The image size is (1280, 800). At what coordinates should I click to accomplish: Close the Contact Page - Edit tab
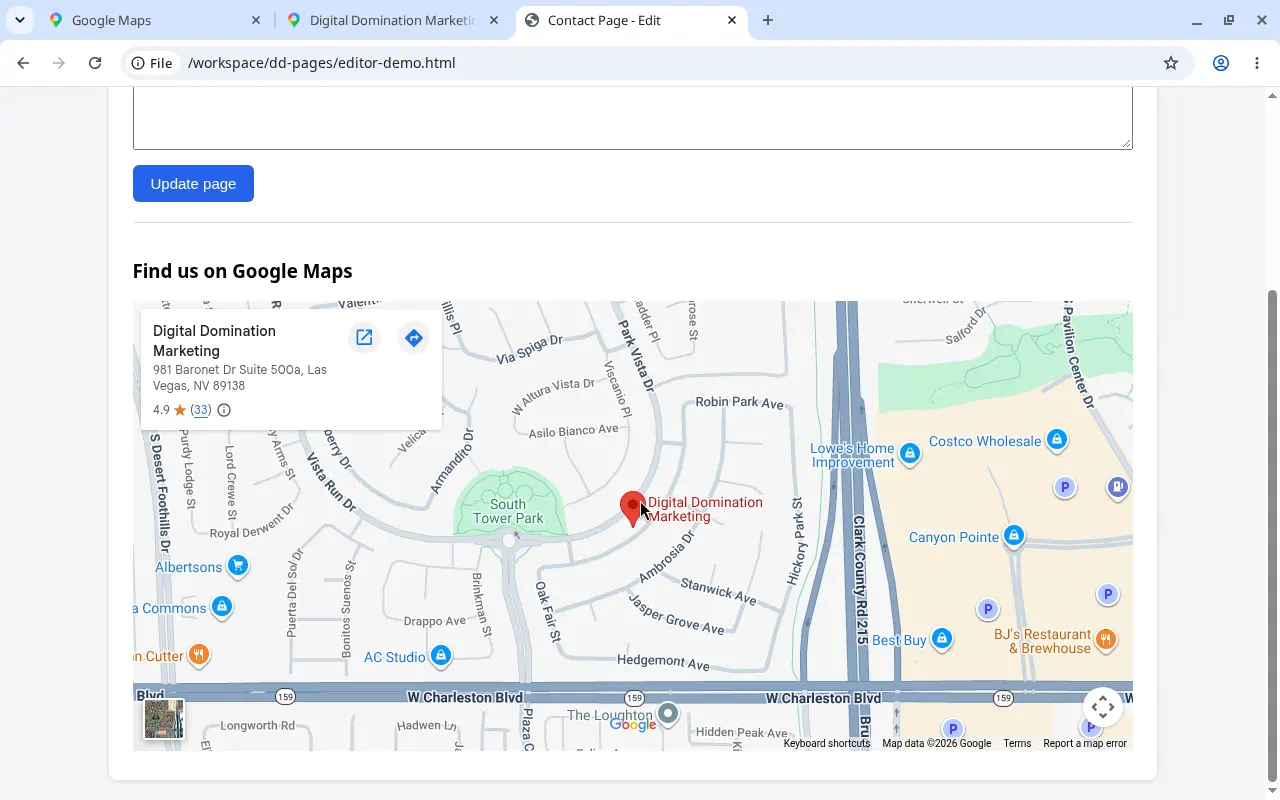[x=732, y=20]
